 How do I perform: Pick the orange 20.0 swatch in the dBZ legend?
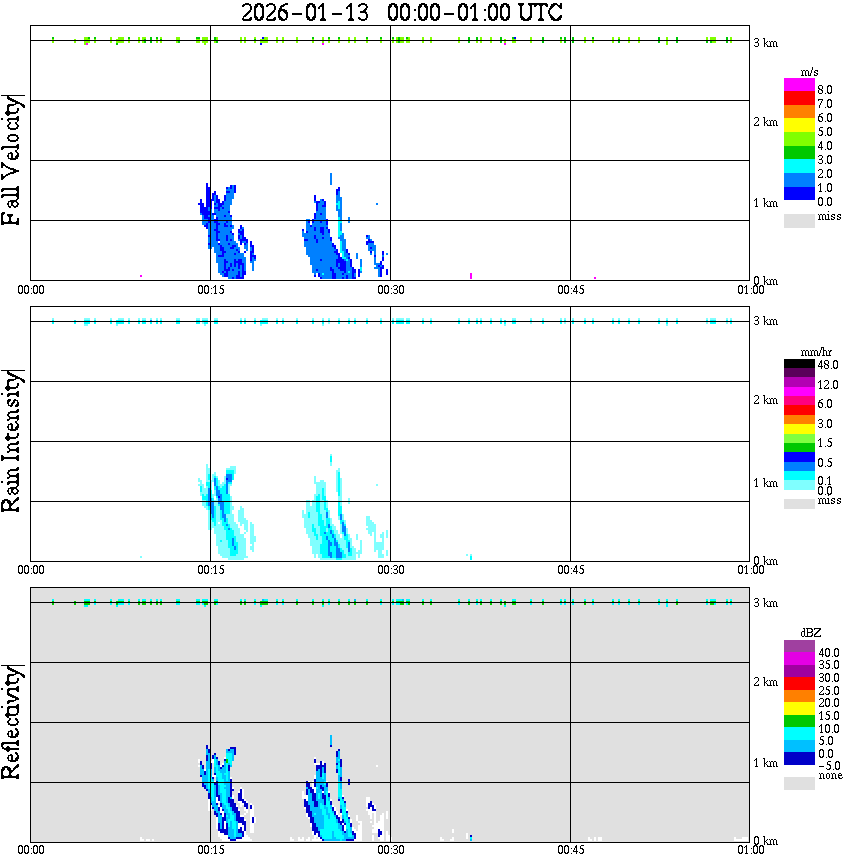(x=799, y=696)
